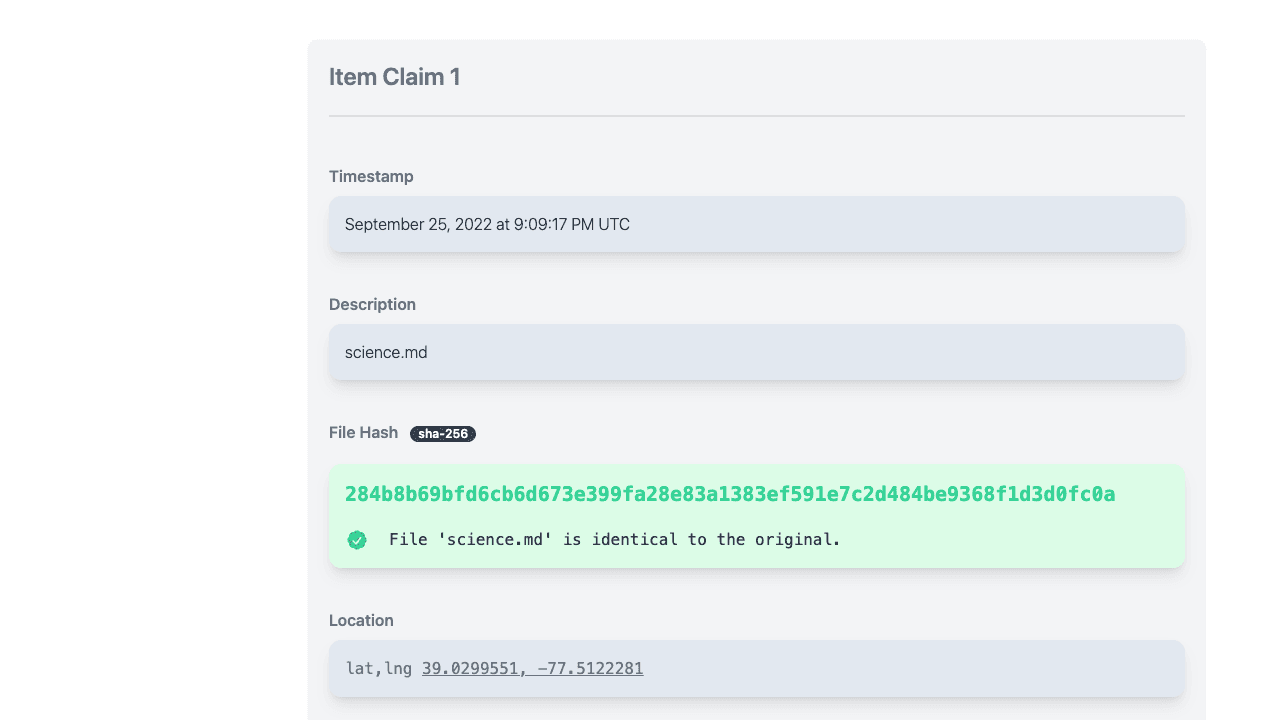Viewport: 1280px width, 720px height.
Task: Click the science.md description field
Action: [x=757, y=352]
